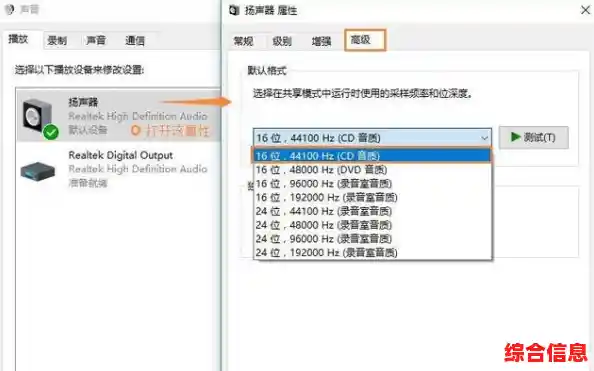Switch to the 播放 tab in Sound window
This screenshot has height=371, width=594.
point(19,39)
